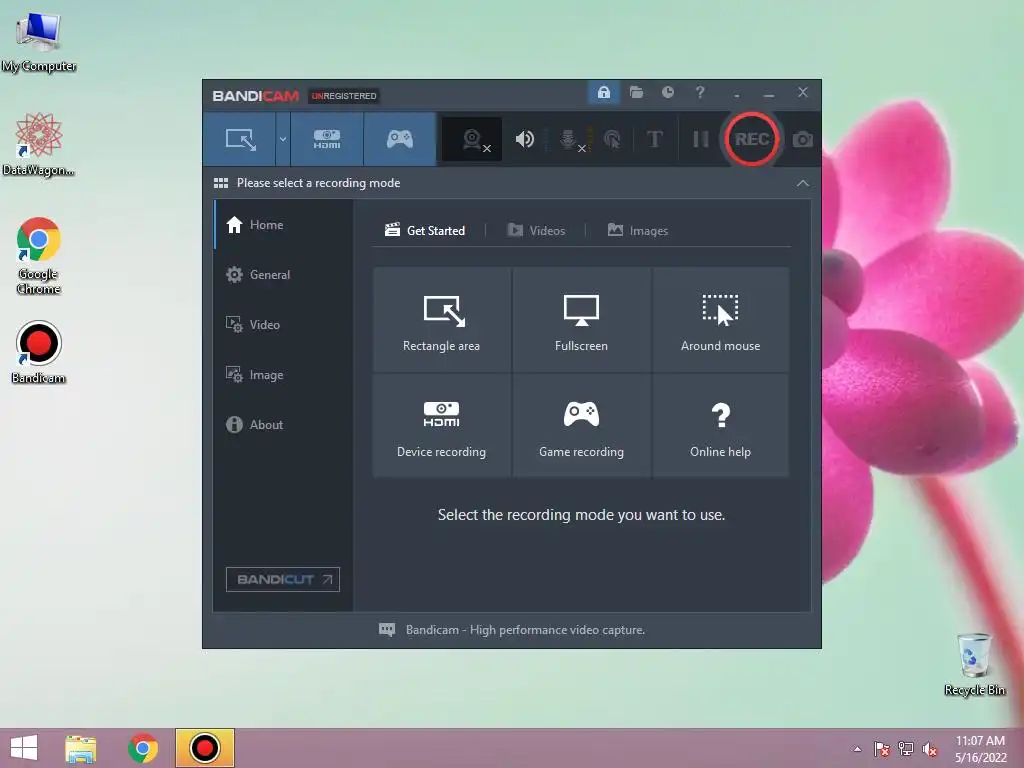The width and height of the screenshot is (1024, 768).
Task: Select the Bandicam desktop shortcut
Action: point(39,353)
